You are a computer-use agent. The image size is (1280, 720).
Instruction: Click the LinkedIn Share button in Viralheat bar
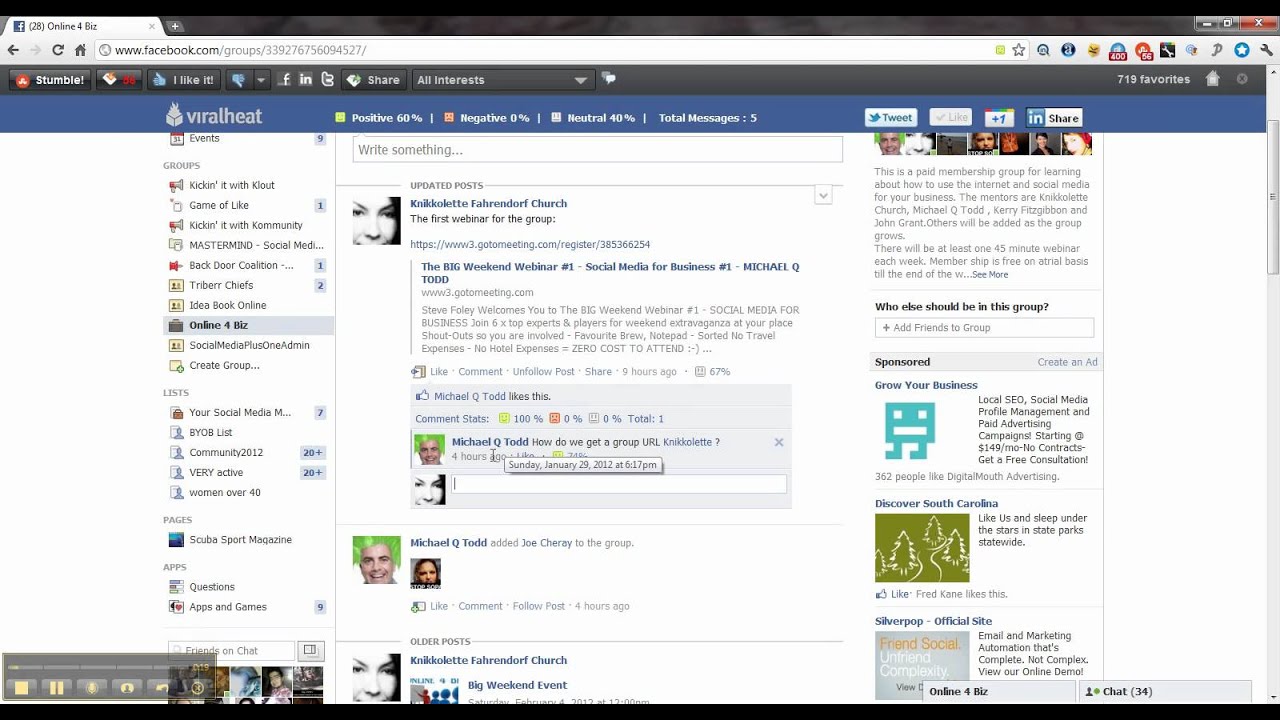click(1054, 118)
